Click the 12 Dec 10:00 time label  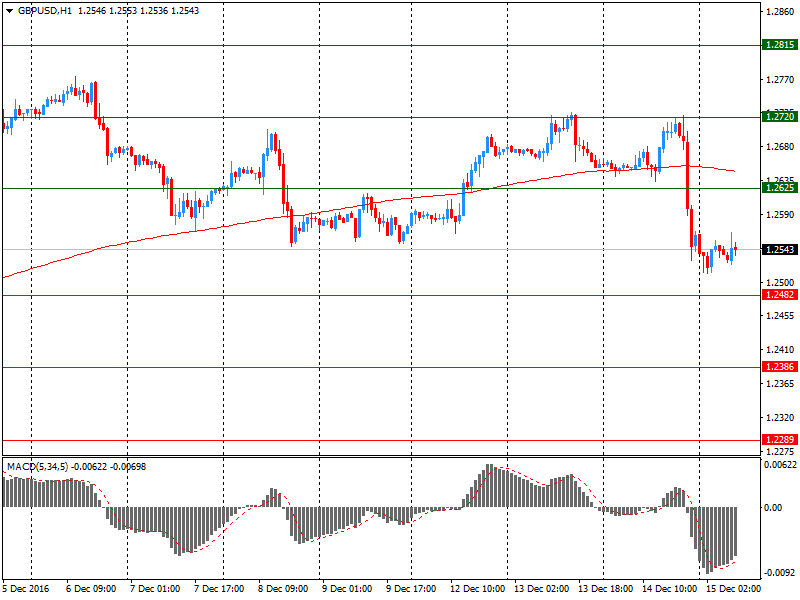click(478, 589)
